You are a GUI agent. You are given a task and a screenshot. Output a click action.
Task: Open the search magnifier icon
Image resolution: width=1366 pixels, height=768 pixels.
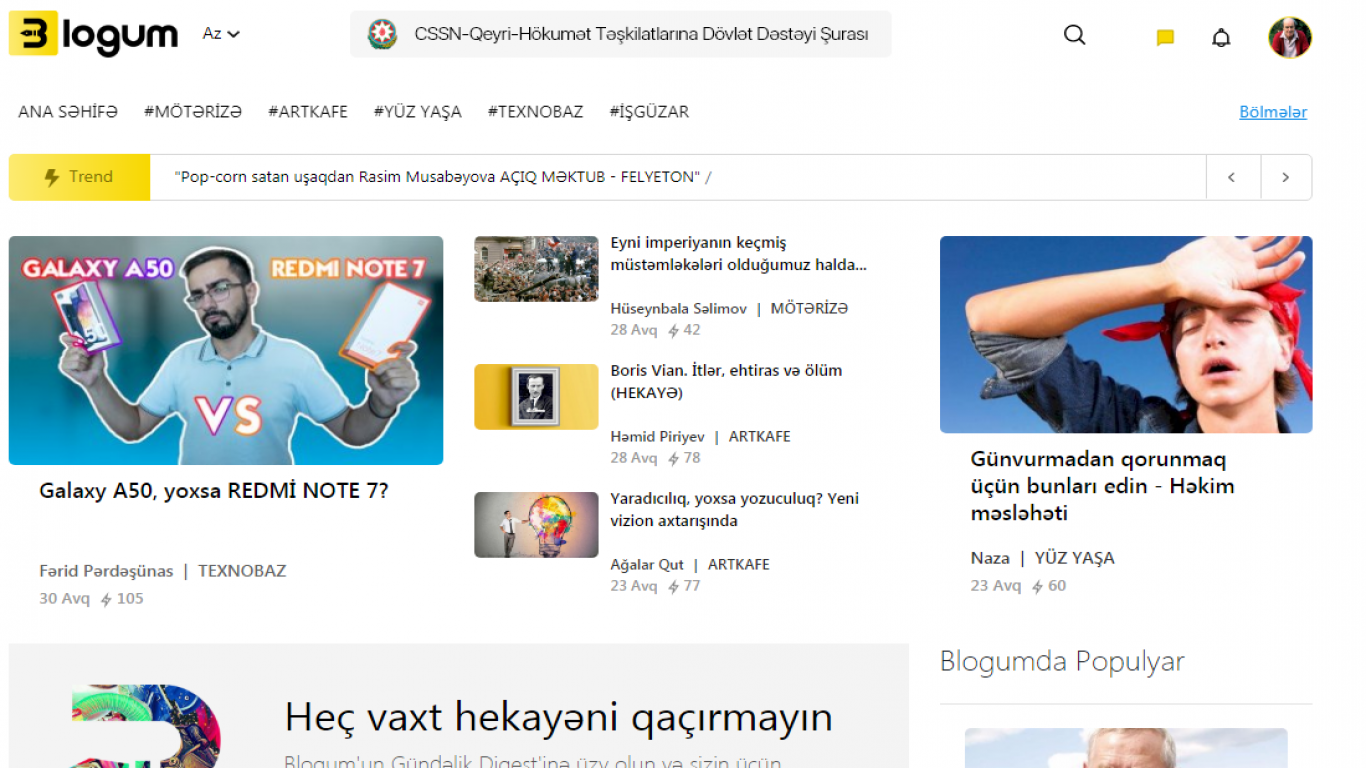(x=1074, y=35)
